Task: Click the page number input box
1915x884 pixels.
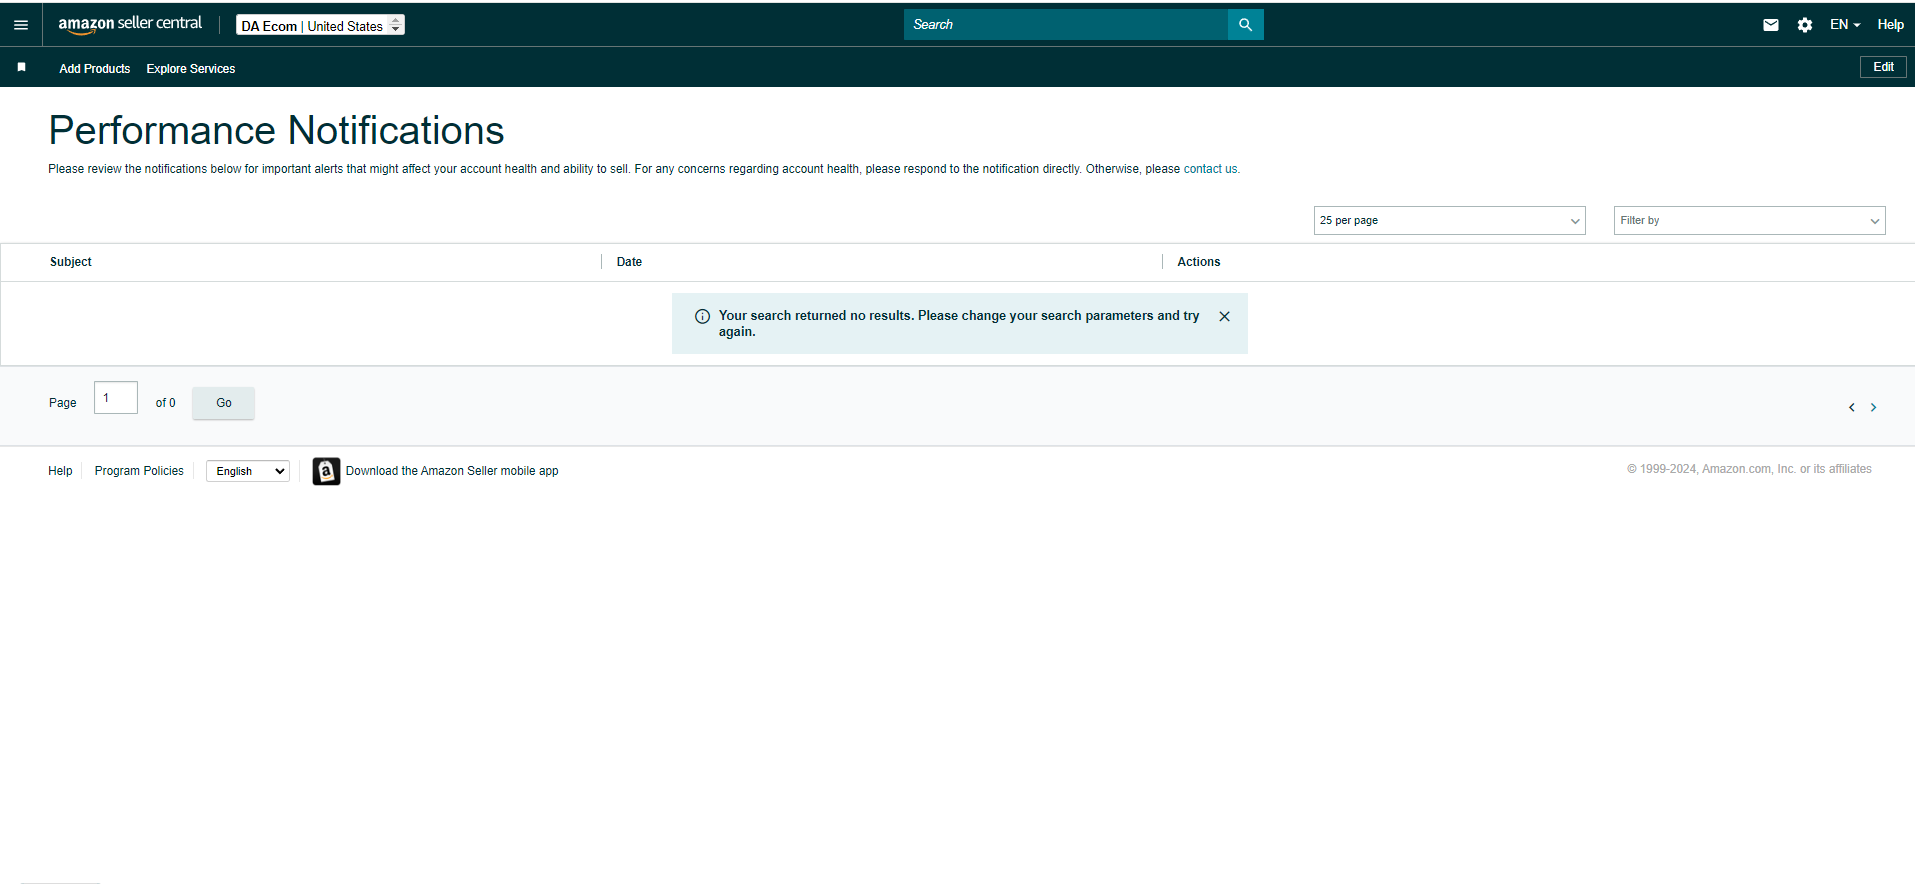Action: point(116,398)
